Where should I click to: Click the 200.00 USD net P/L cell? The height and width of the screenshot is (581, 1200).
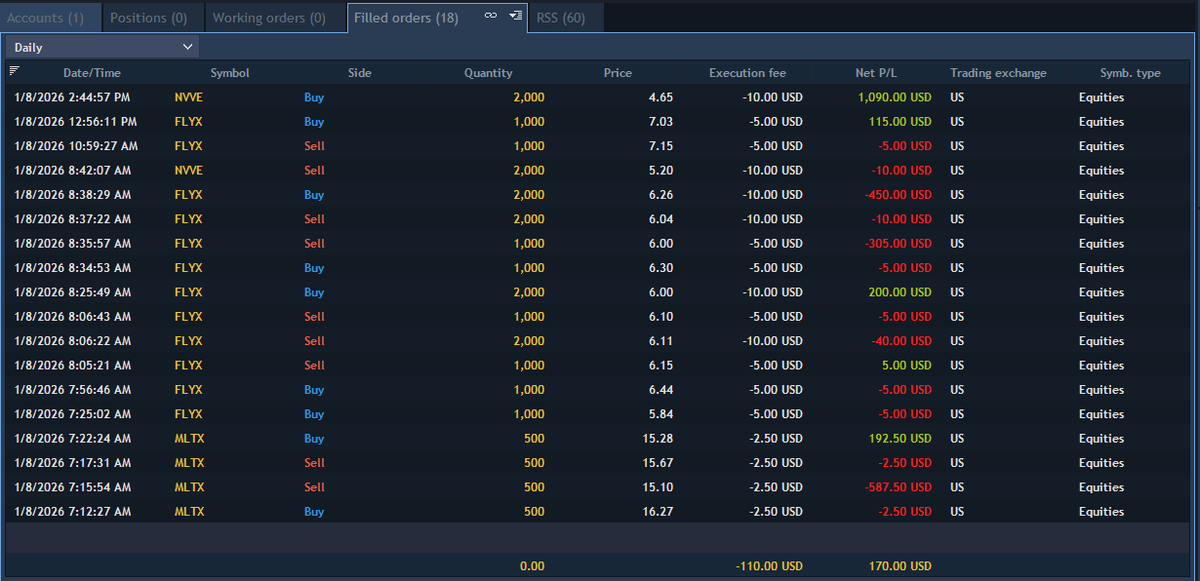pyautogui.click(x=900, y=292)
